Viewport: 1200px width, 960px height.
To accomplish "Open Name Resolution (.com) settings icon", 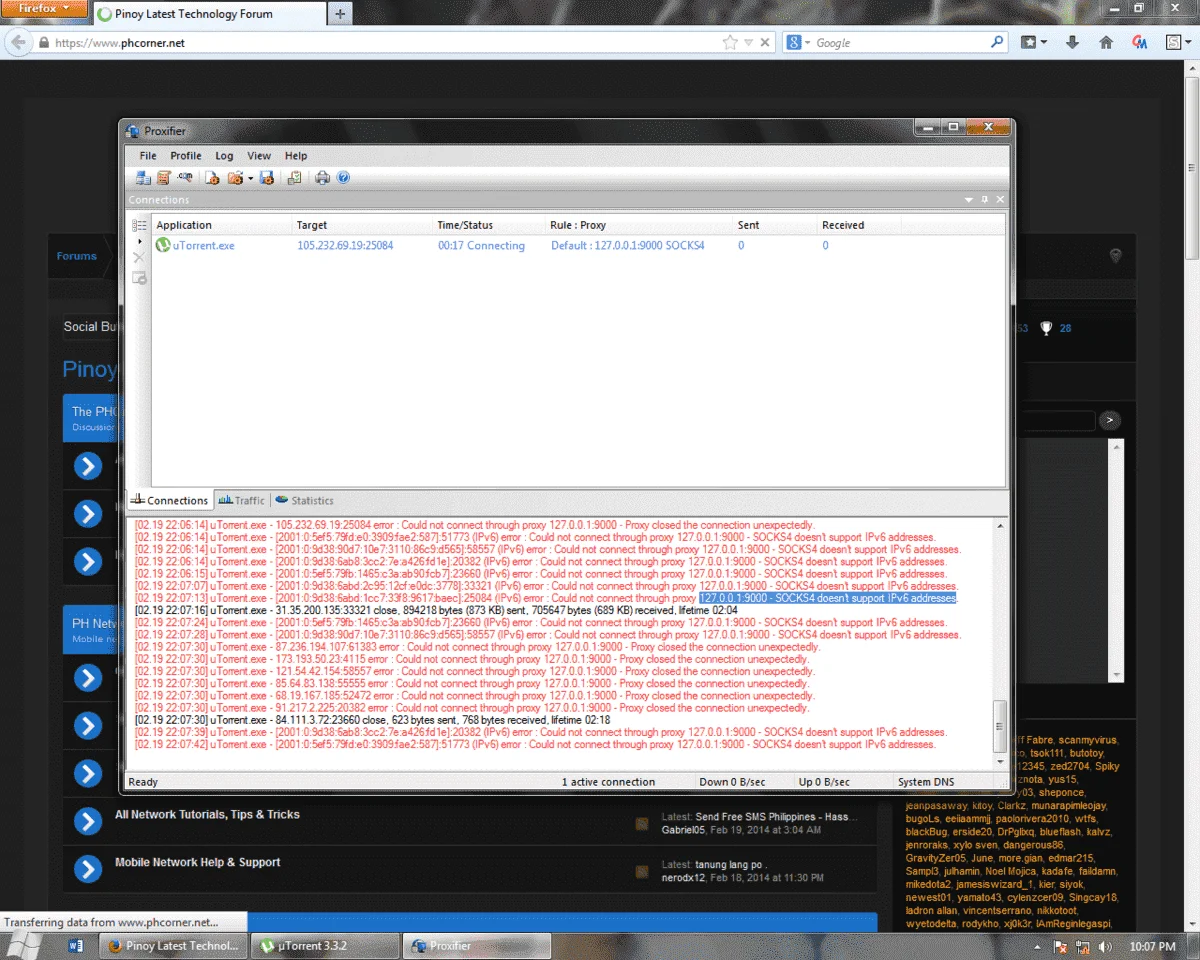I will pyautogui.click(x=185, y=178).
